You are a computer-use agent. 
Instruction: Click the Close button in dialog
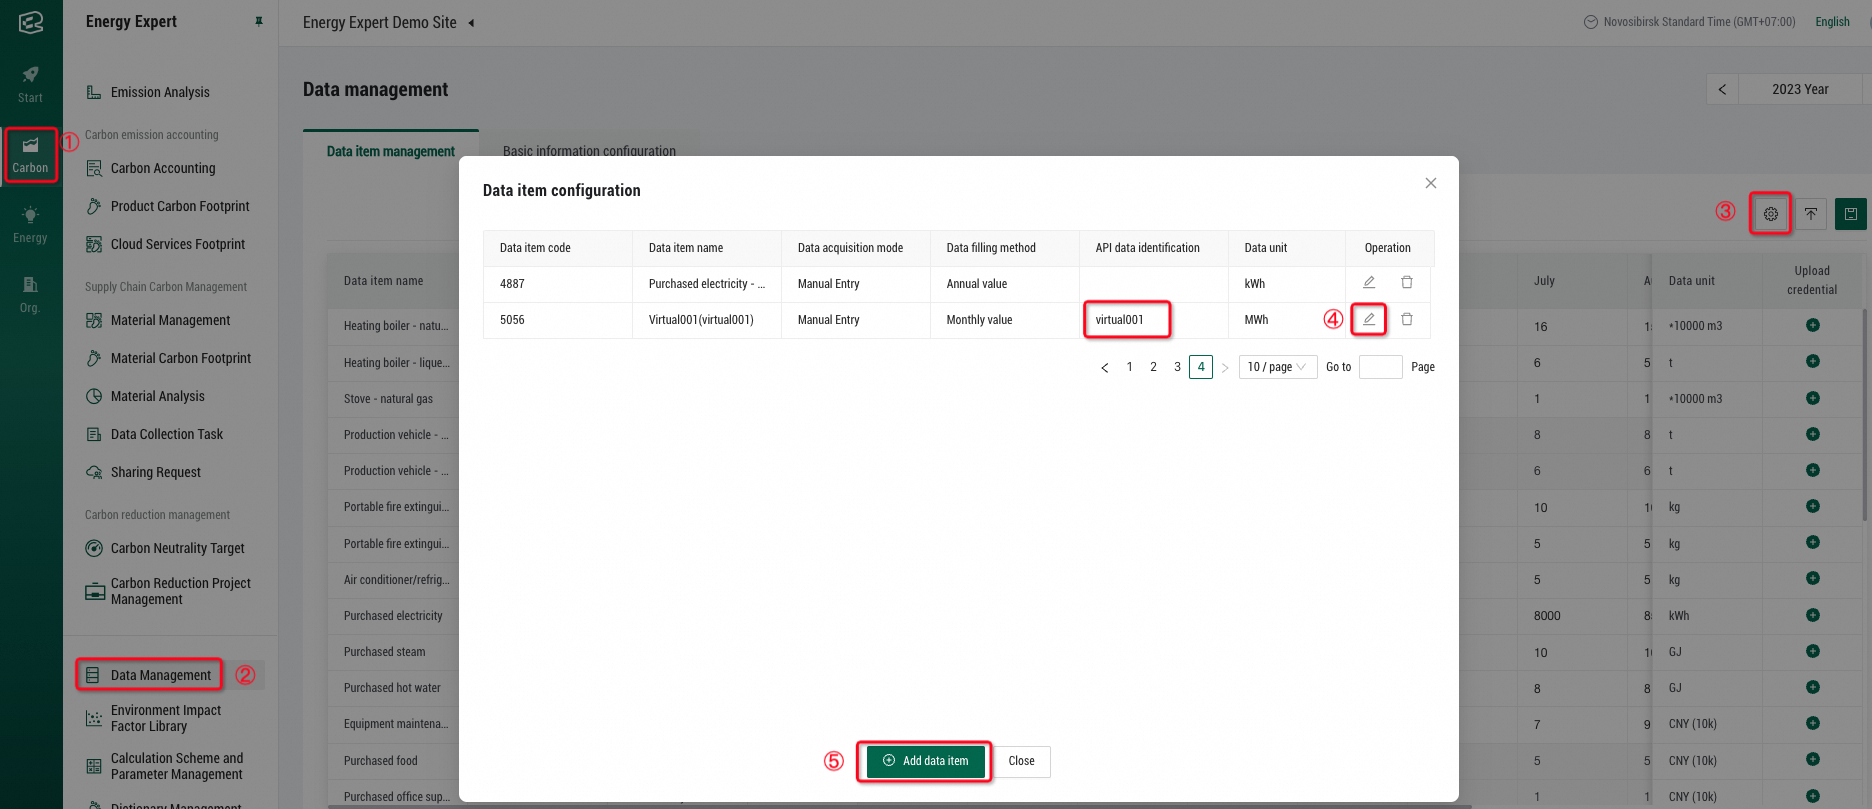point(1022,761)
